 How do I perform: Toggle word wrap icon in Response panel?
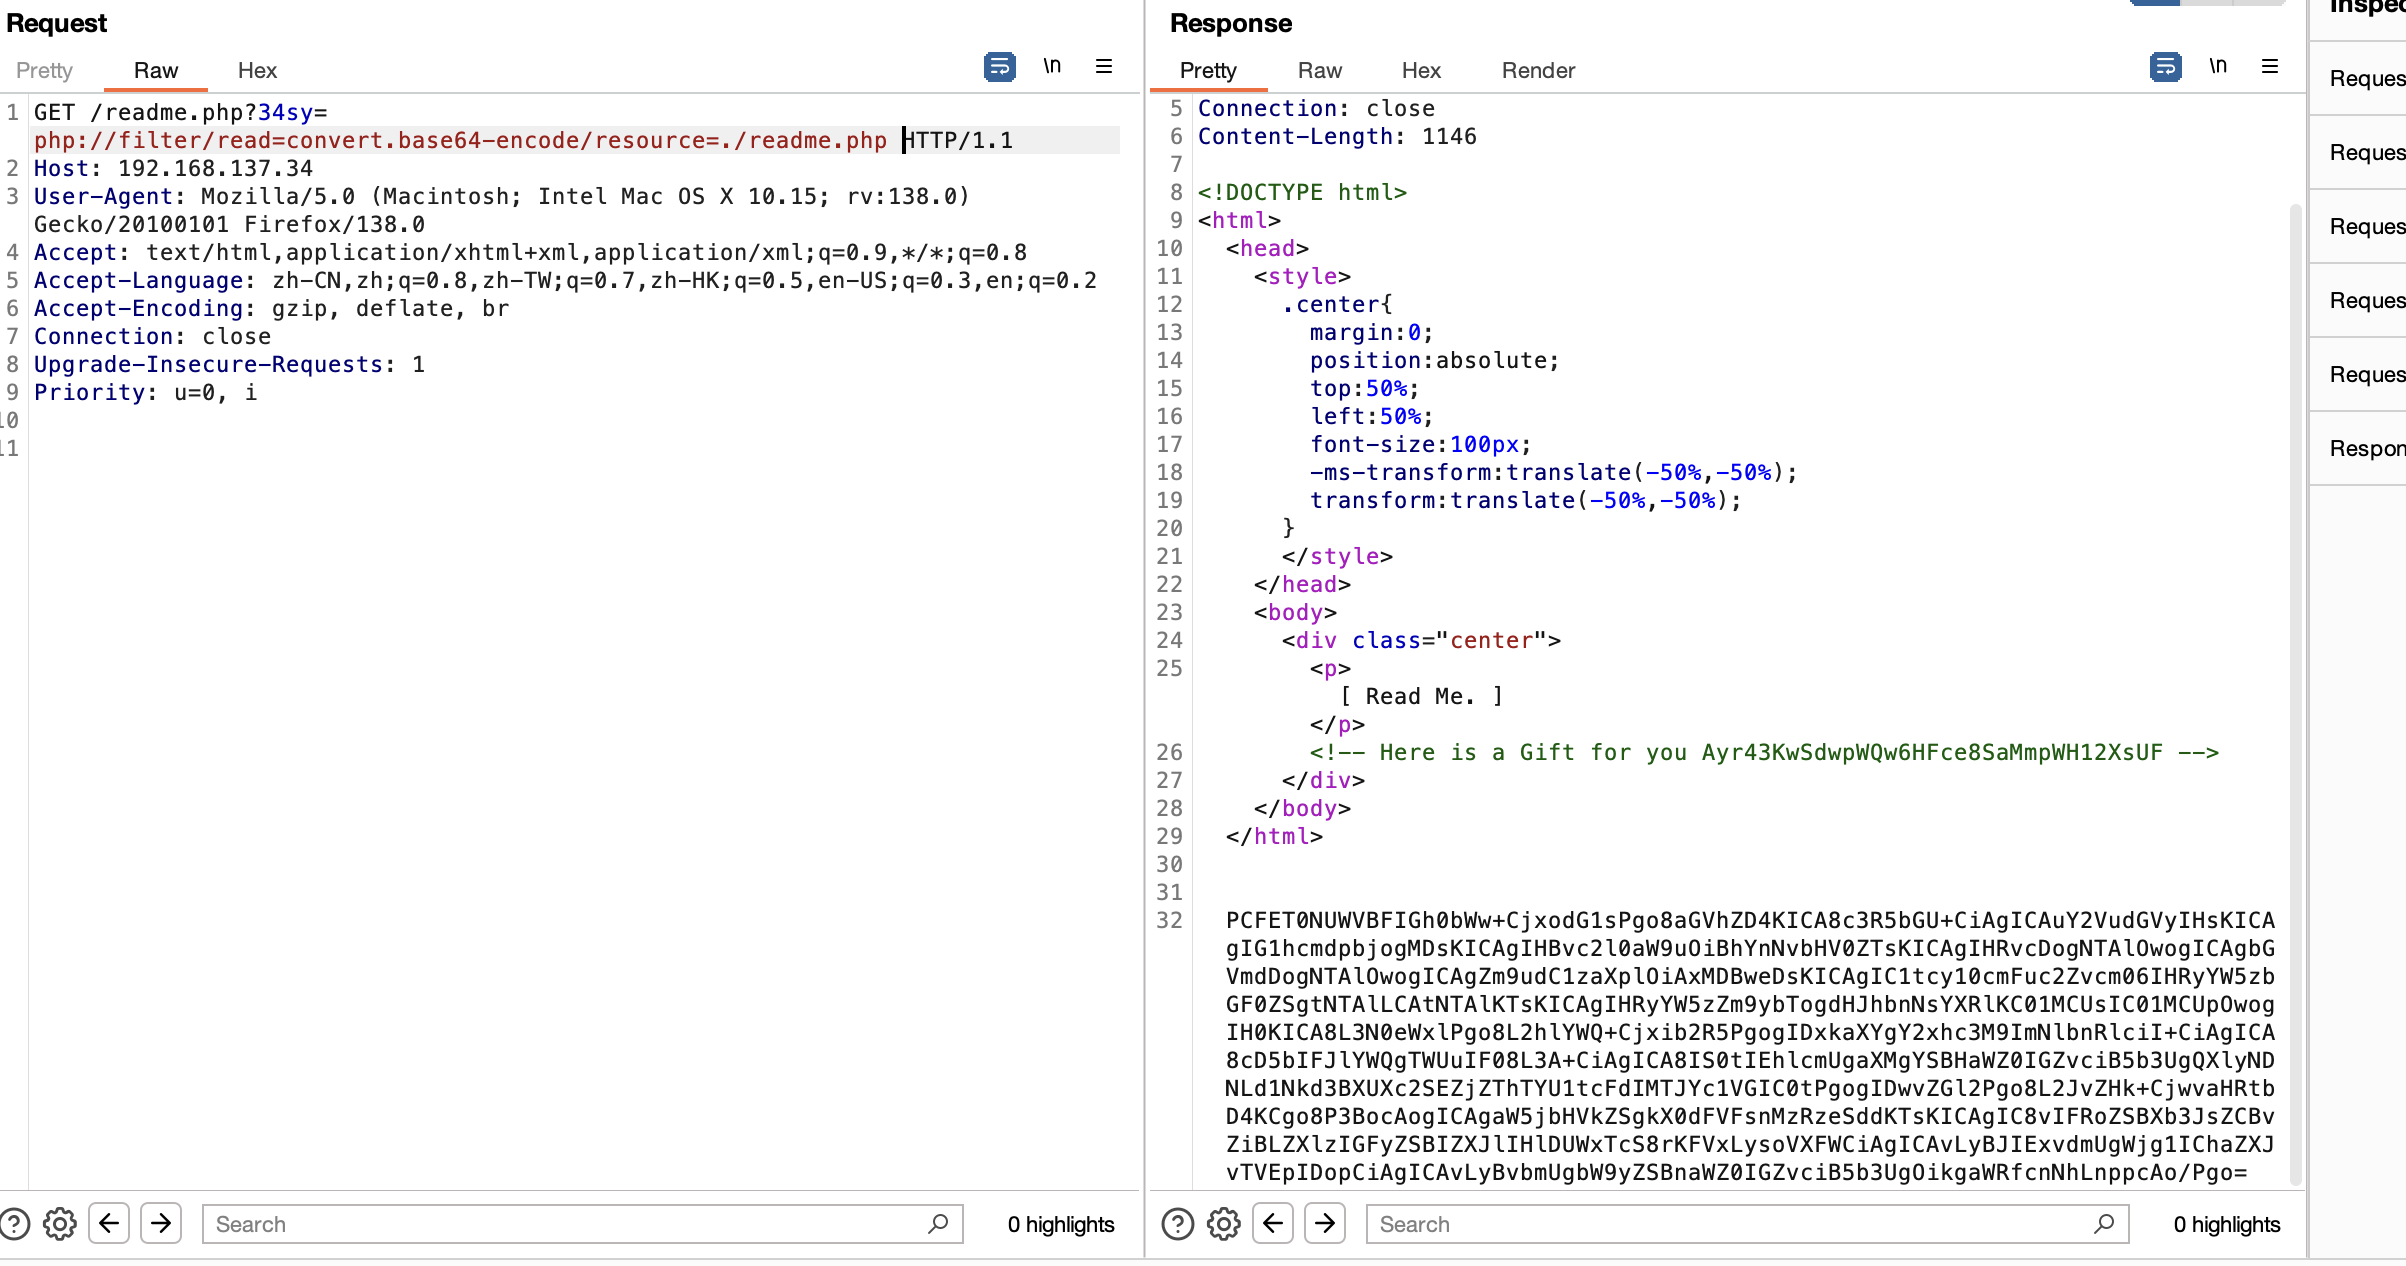click(x=2165, y=67)
